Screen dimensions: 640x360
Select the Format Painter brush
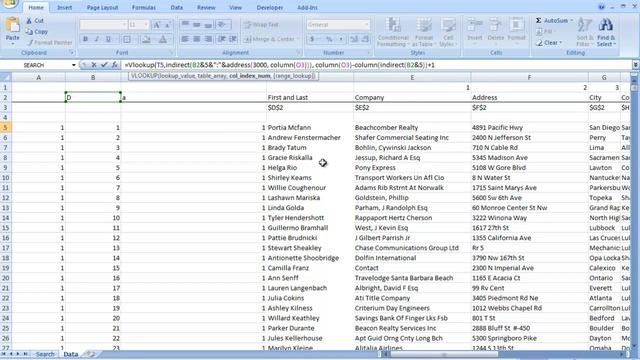click(30, 42)
